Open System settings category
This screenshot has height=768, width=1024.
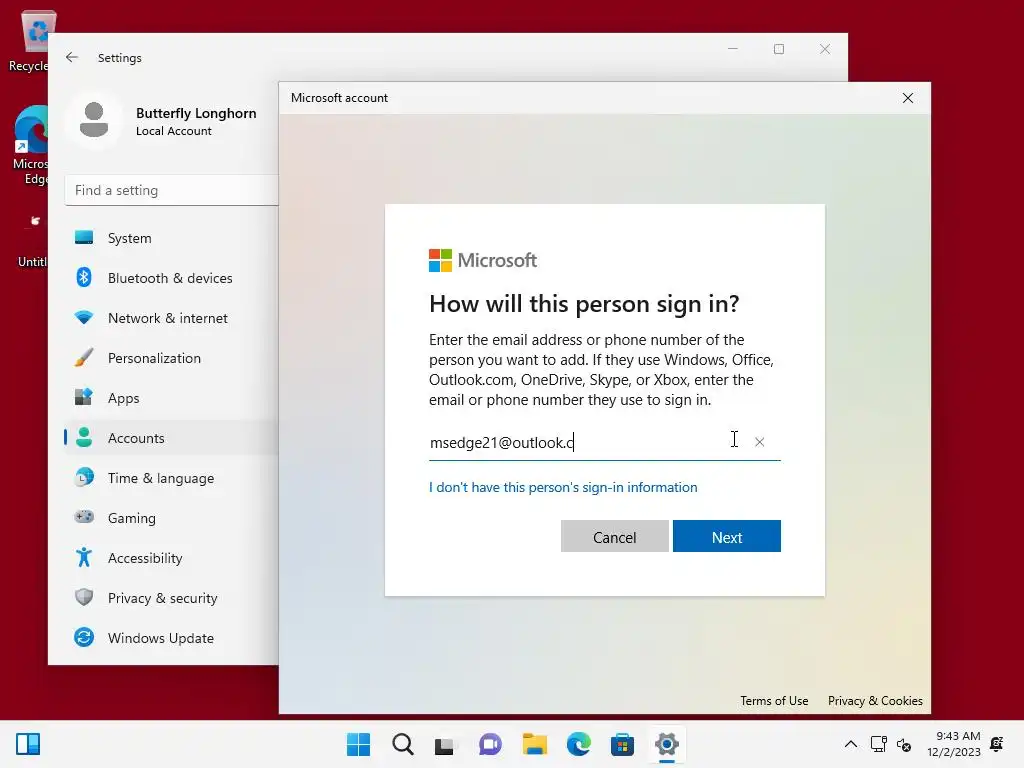172,238
